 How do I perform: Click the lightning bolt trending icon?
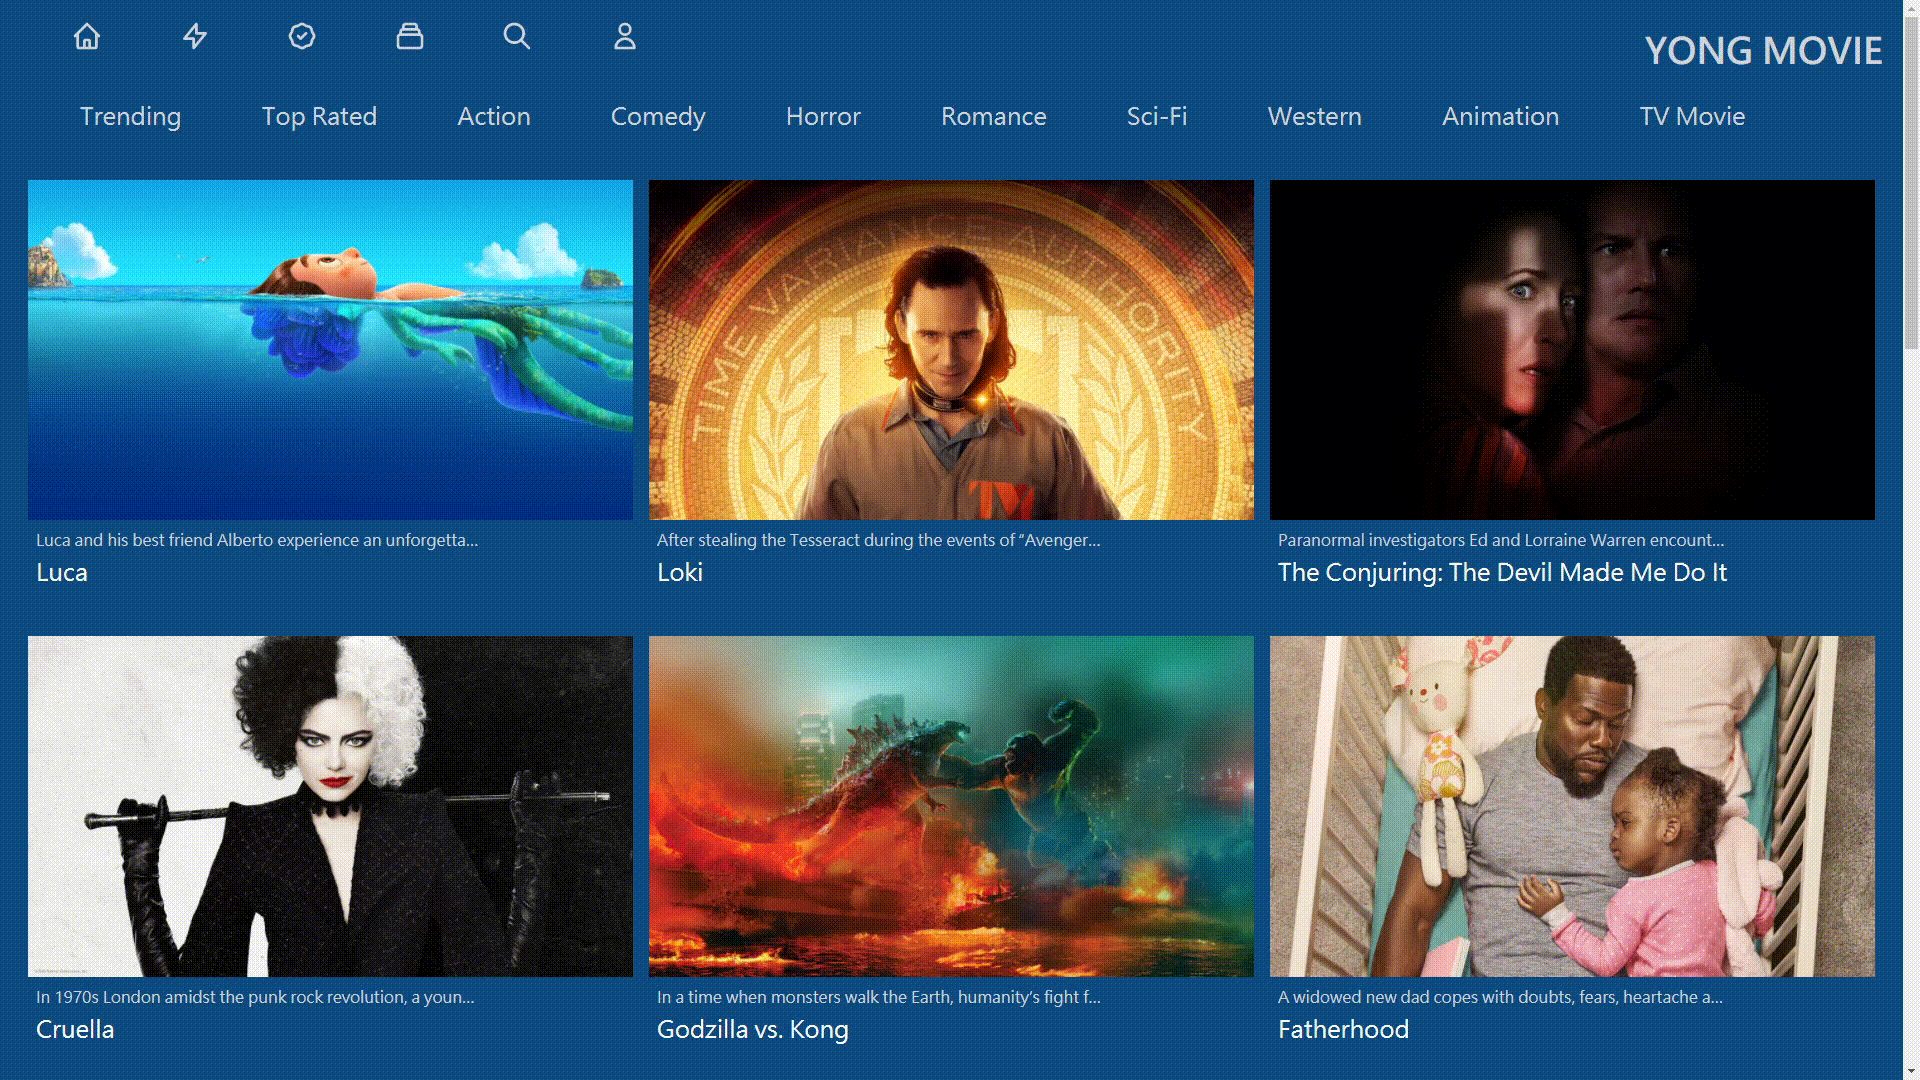[x=195, y=37]
